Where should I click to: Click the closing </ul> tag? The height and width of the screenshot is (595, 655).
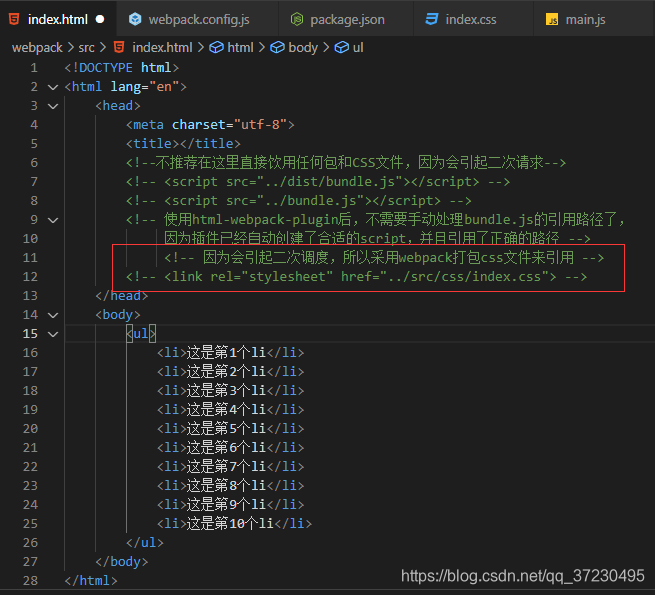click(145, 543)
